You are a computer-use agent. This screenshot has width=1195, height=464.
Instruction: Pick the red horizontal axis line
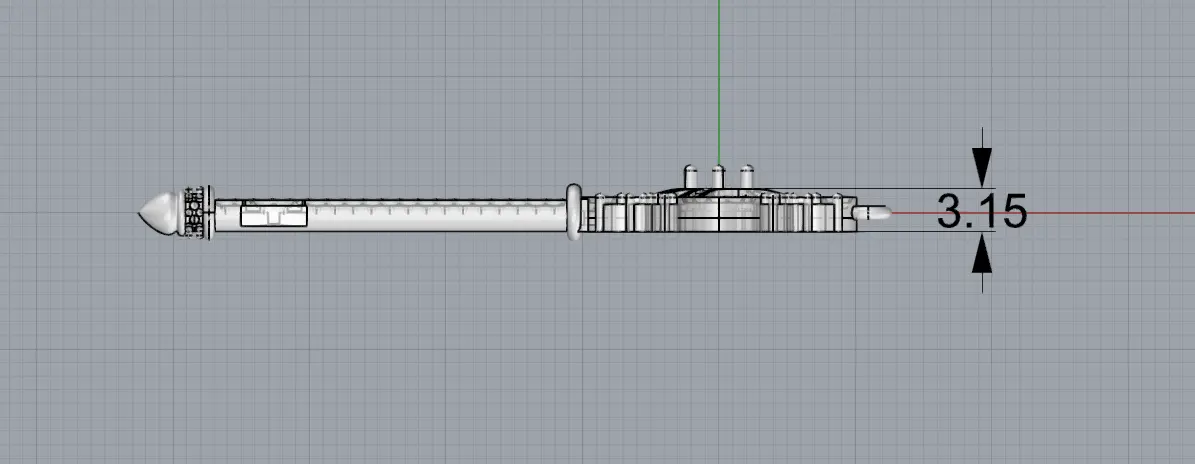1100,213
